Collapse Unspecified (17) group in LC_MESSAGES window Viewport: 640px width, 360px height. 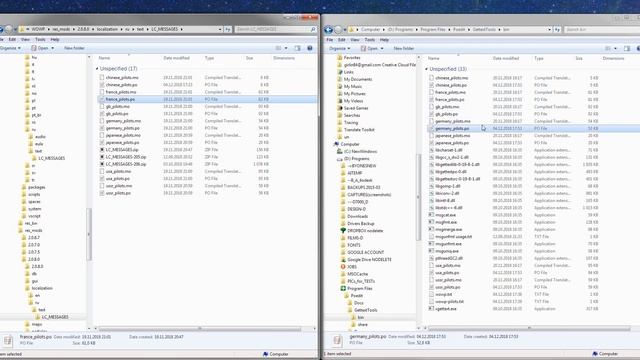(x=97, y=69)
